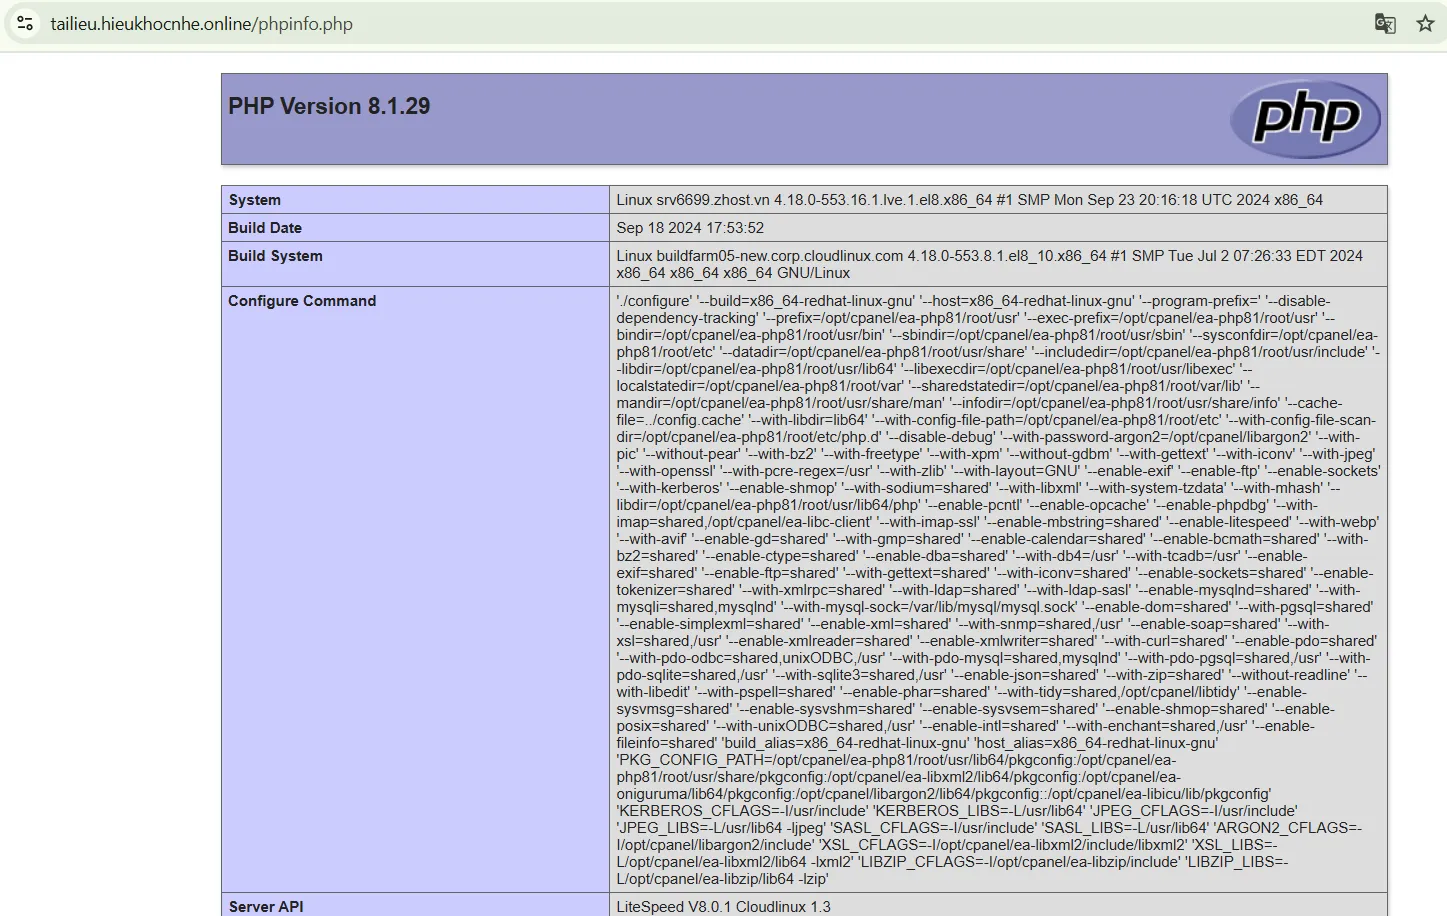Select the Build System row label
Viewport: 1447px width, 916px height.
275,256
